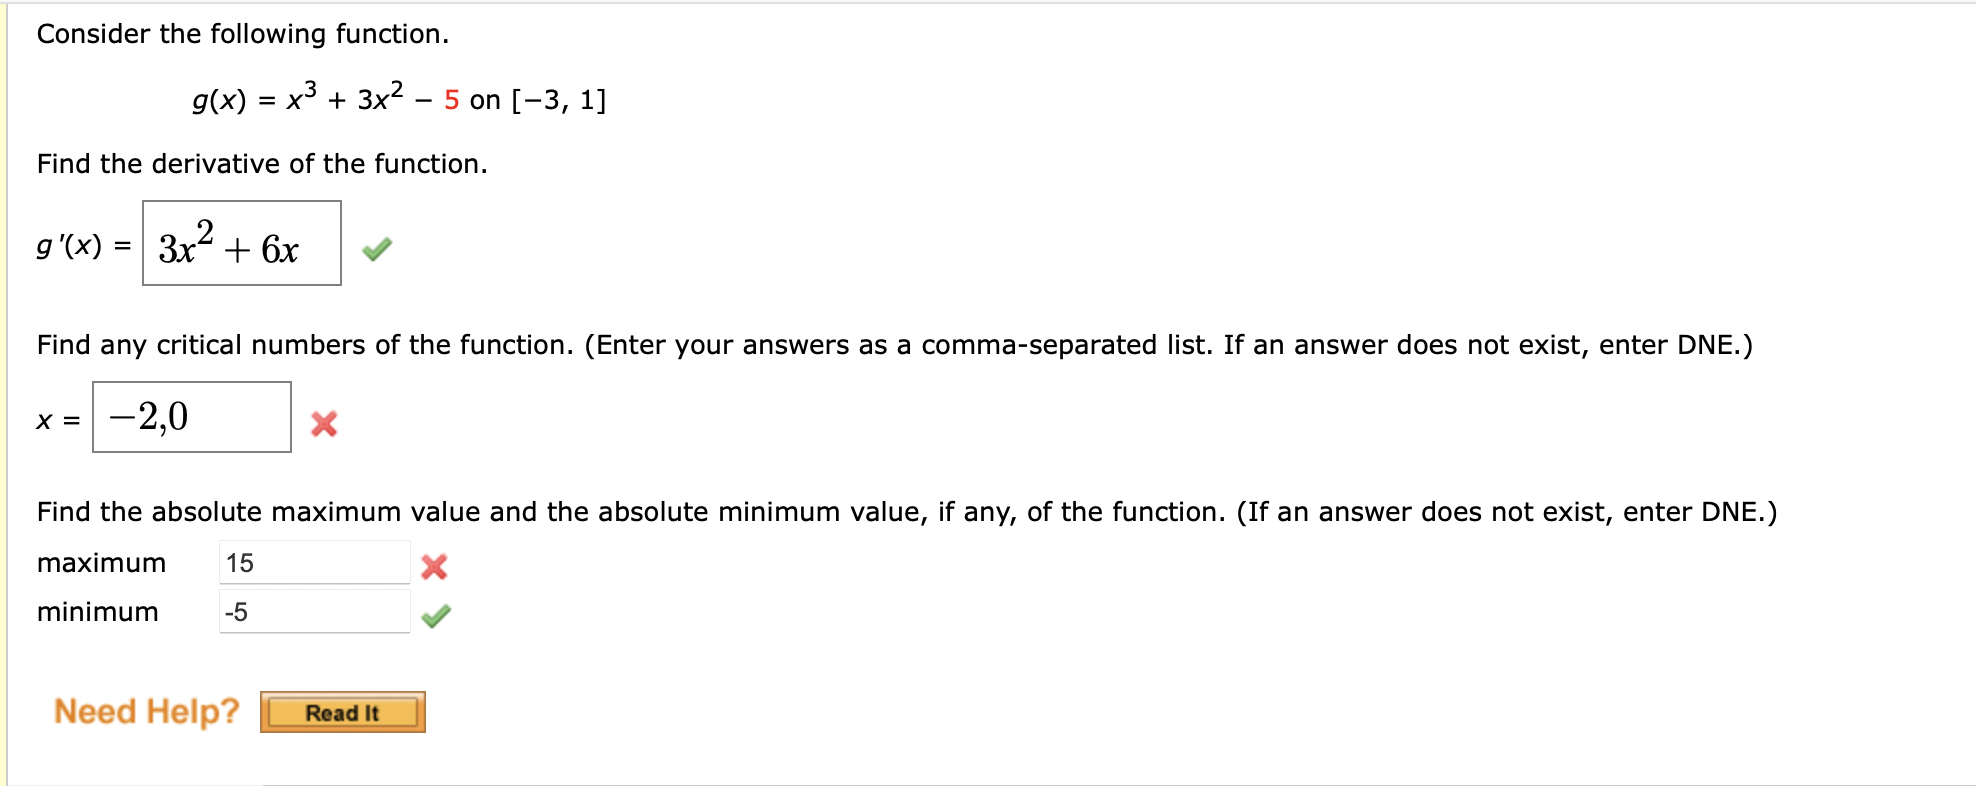Click the x = label beside the answer box
Viewport: 1976px width, 786px height.
[58, 422]
